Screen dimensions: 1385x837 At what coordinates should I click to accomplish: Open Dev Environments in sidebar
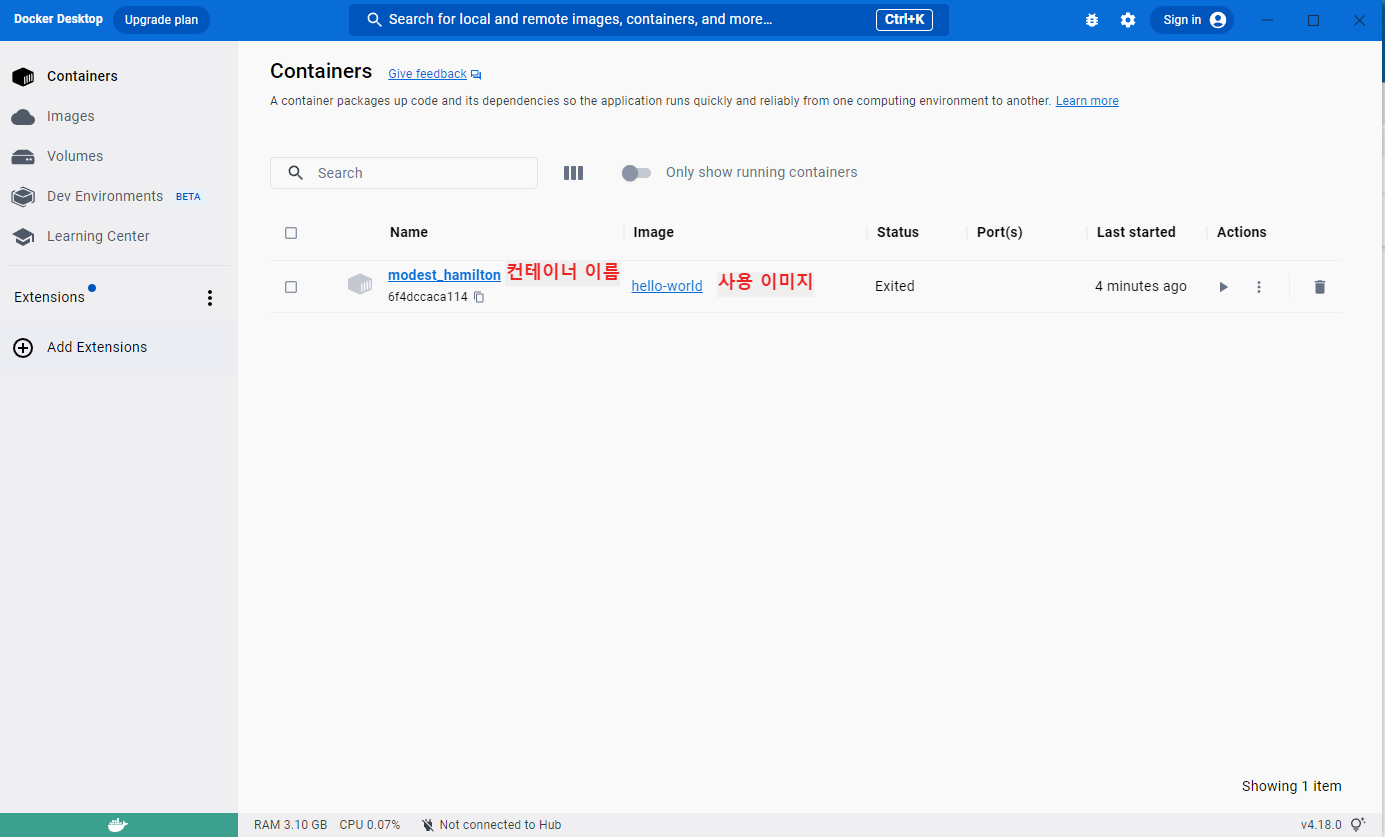pos(118,196)
